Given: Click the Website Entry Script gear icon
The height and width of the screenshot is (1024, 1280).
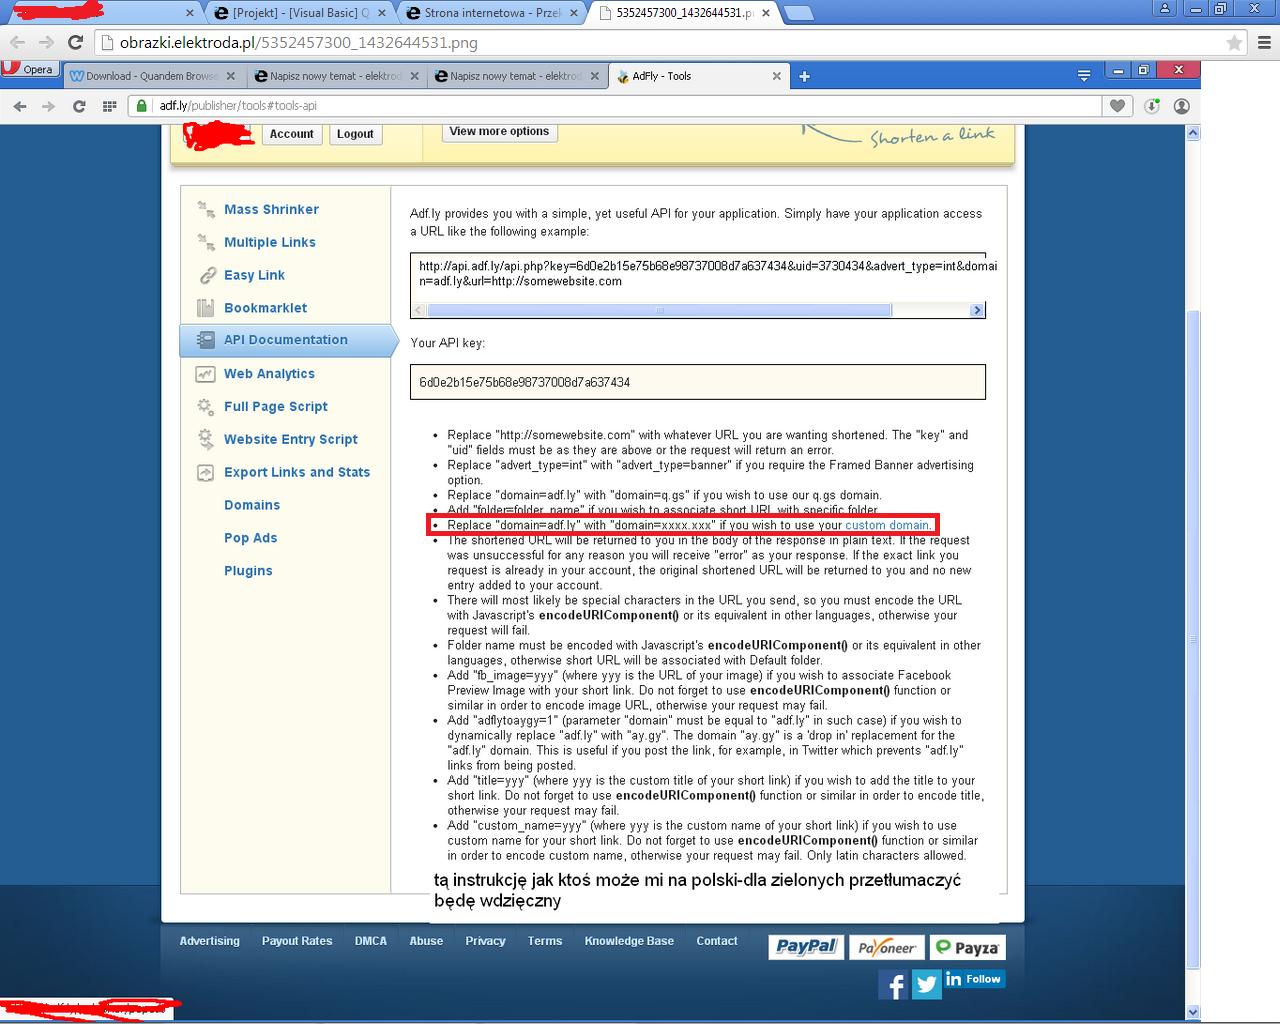Looking at the screenshot, I should pyautogui.click(x=206, y=439).
